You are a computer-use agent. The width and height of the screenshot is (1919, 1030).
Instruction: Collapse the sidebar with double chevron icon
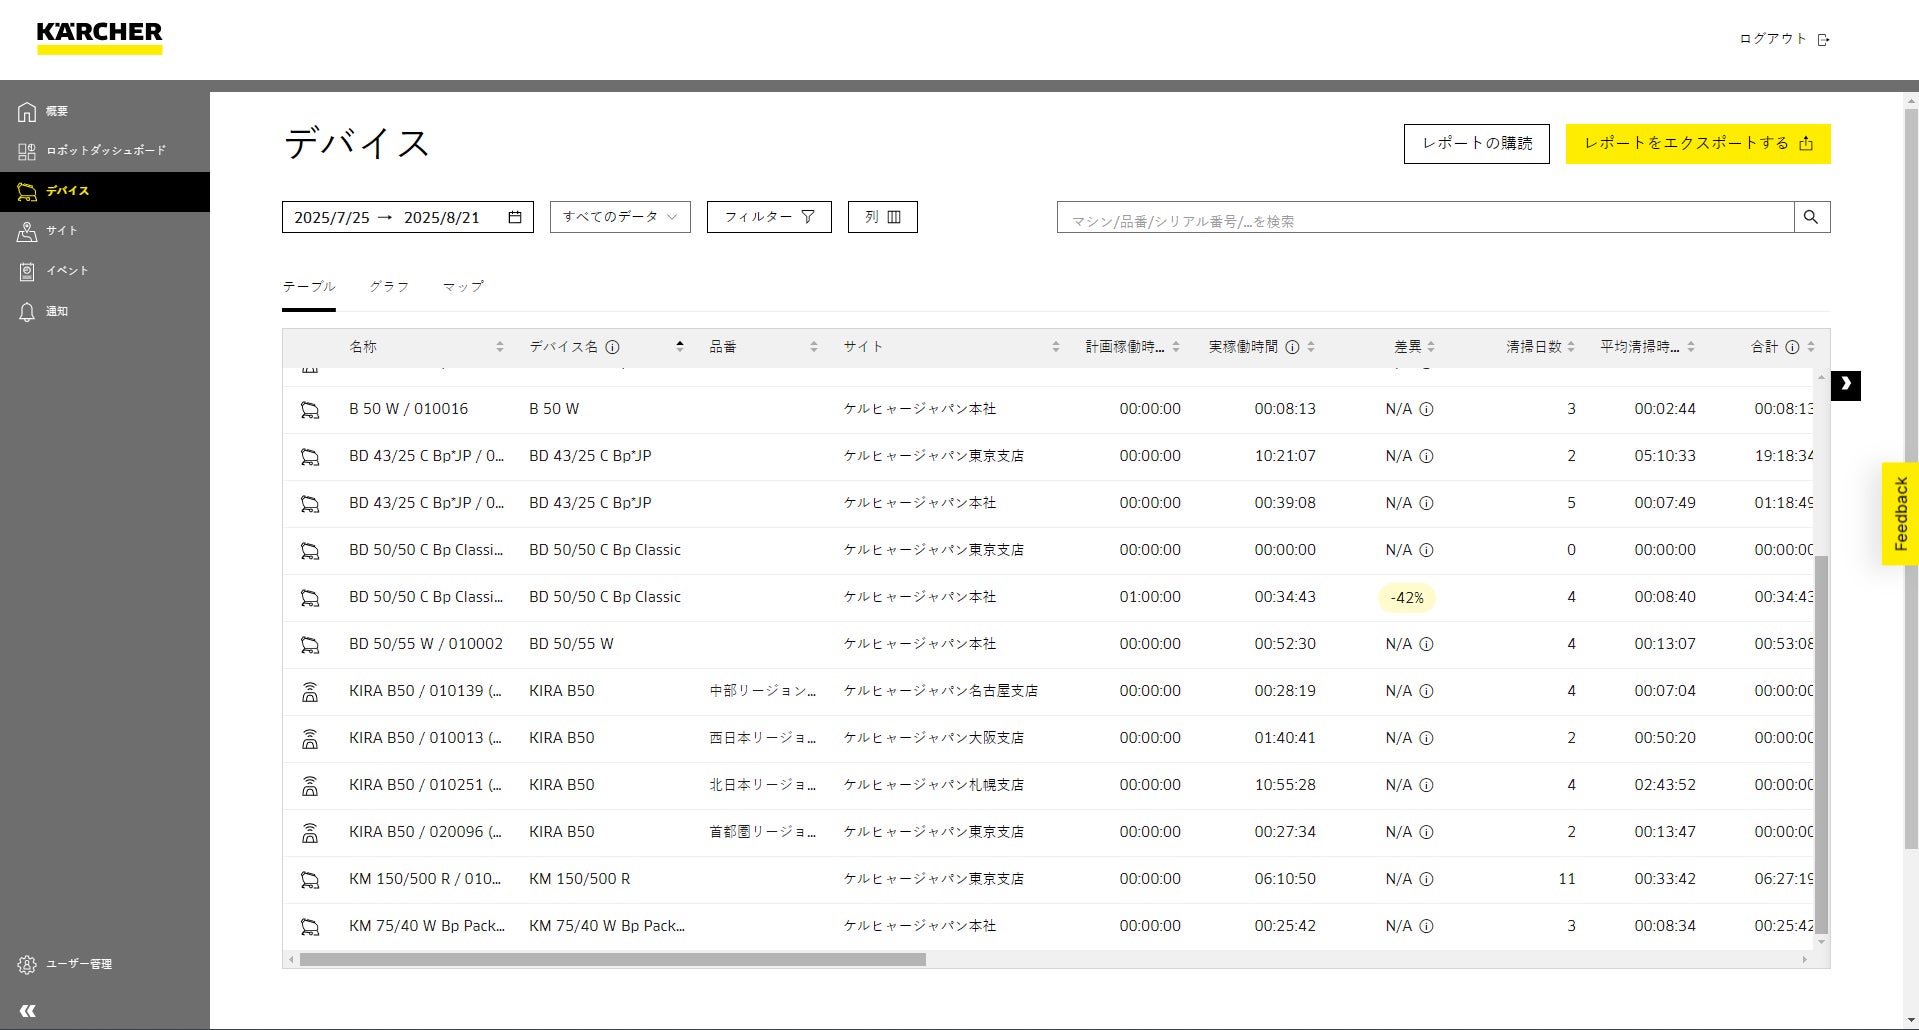click(28, 1011)
